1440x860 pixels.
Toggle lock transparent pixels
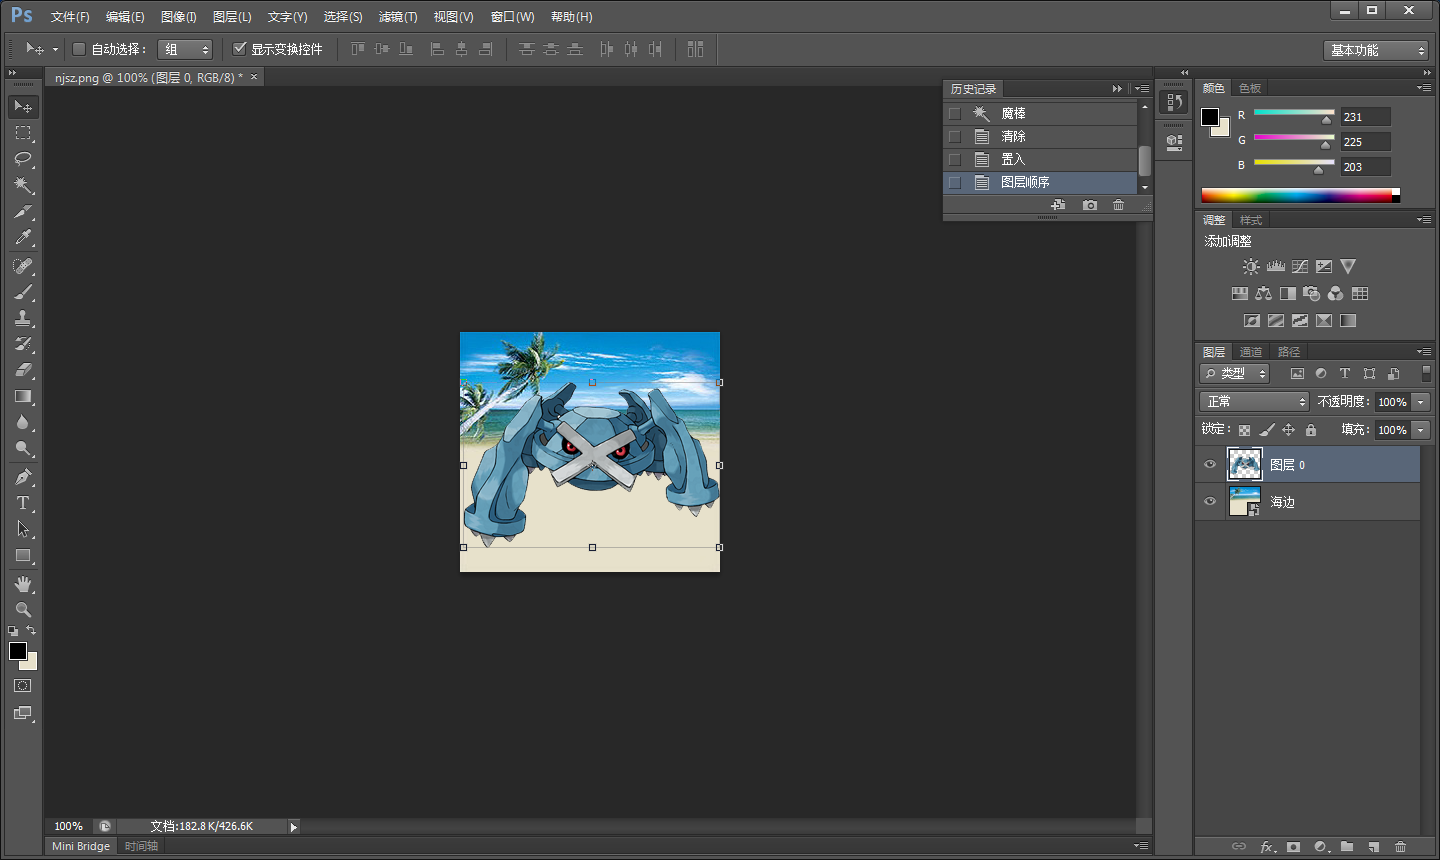point(1244,430)
